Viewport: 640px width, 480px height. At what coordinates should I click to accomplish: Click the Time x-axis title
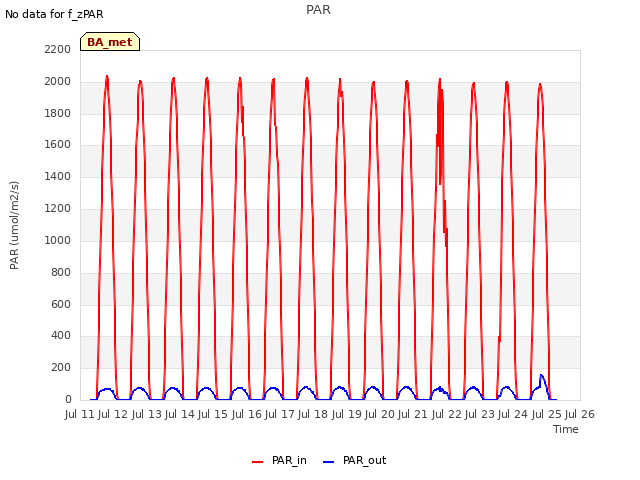(x=565, y=429)
